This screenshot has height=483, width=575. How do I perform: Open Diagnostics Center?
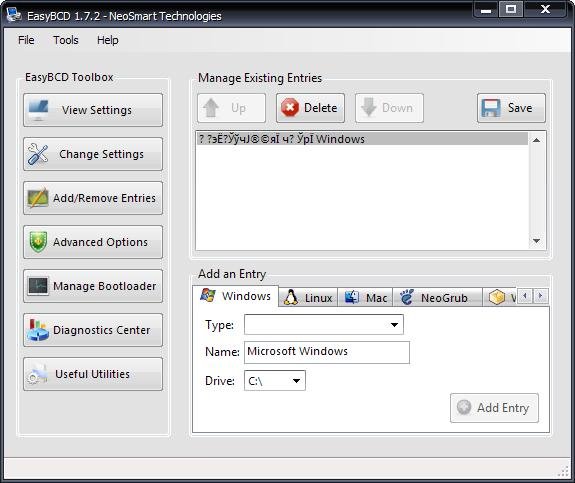(93, 330)
